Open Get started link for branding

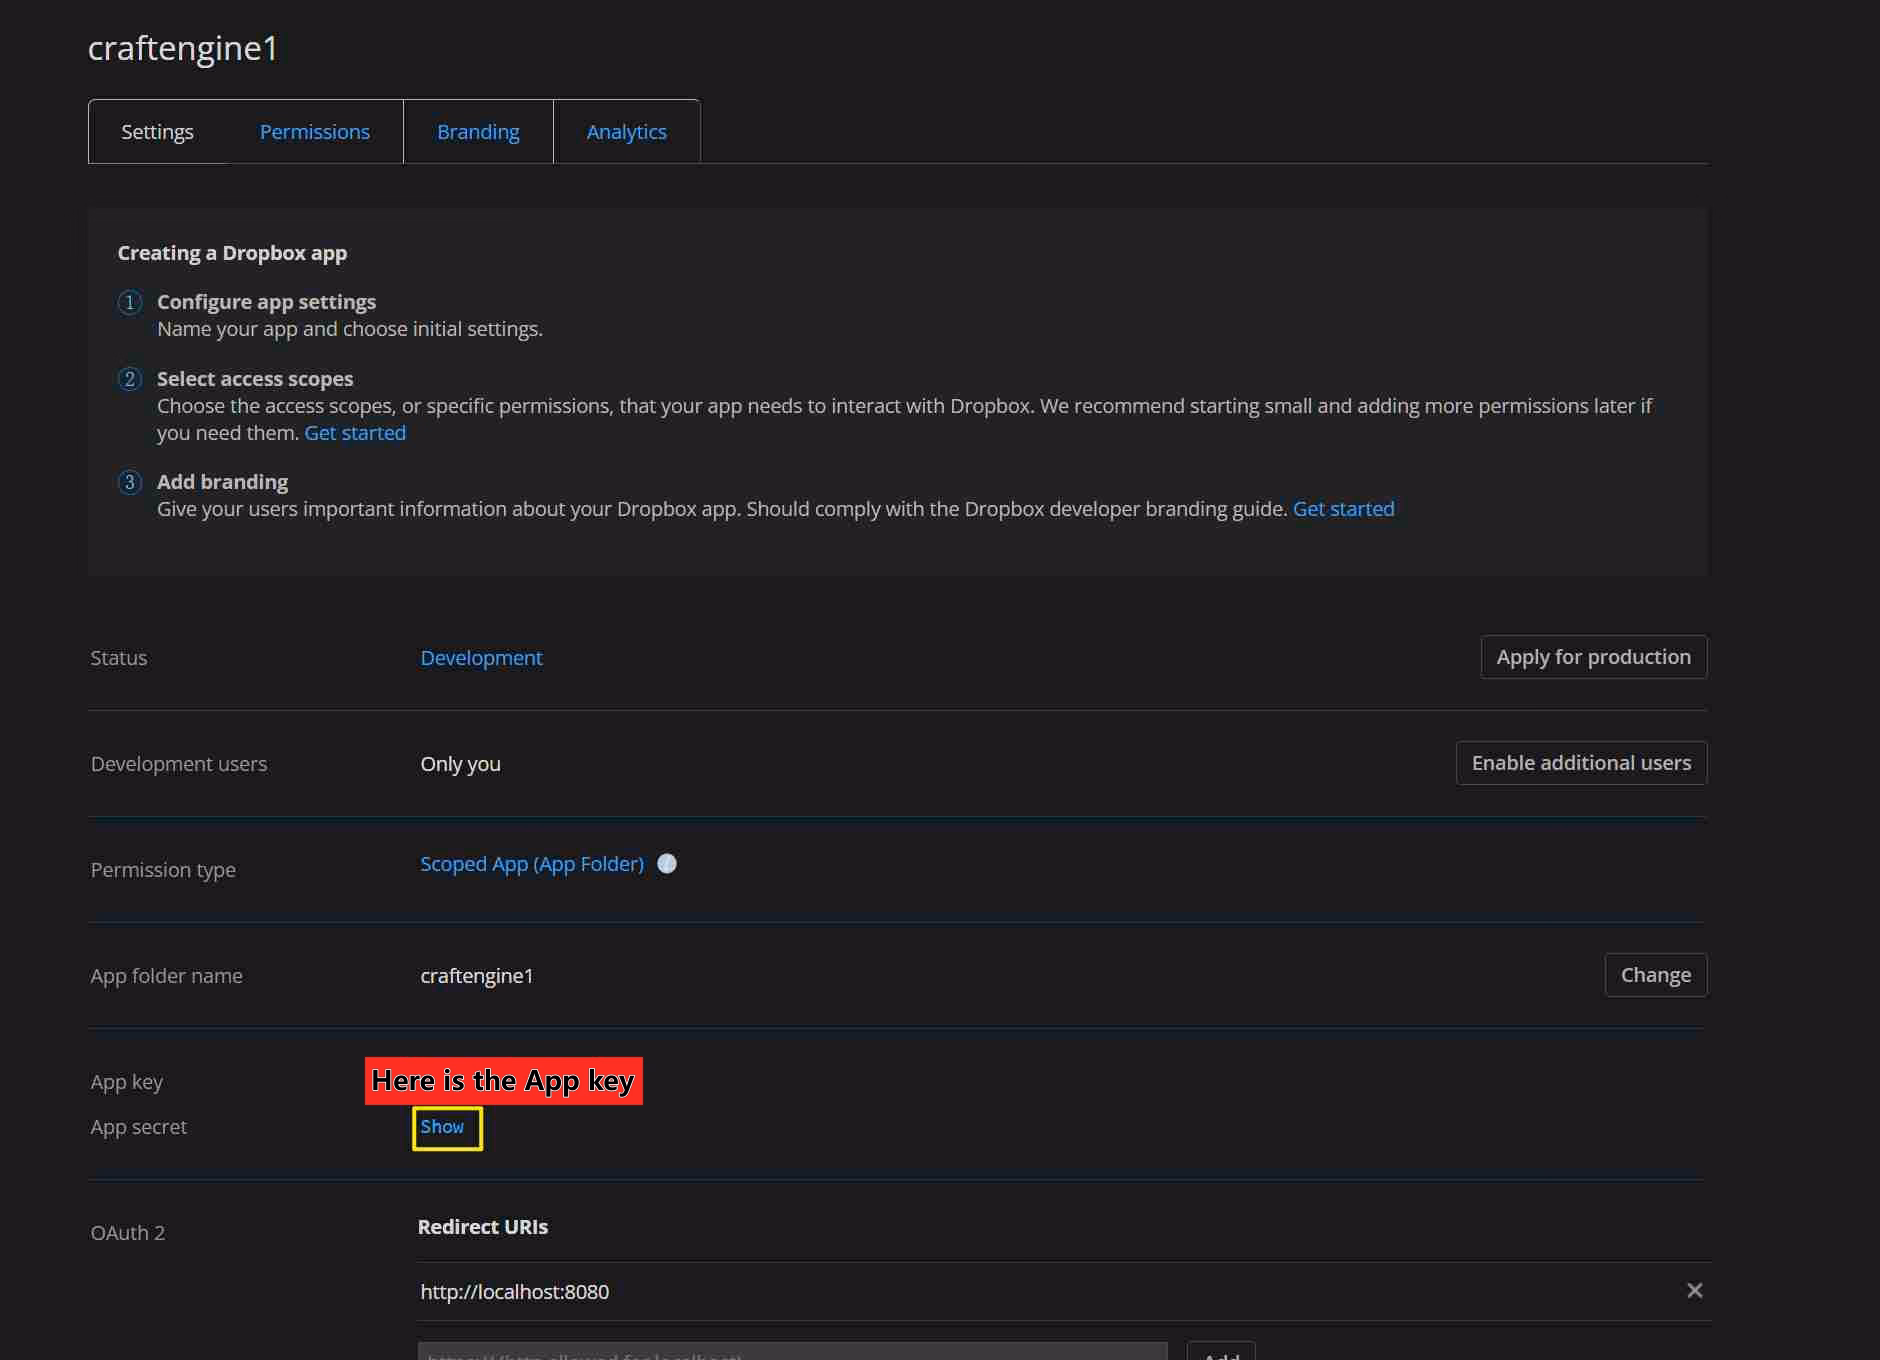pyautogui.click(x=1343, y=509)
